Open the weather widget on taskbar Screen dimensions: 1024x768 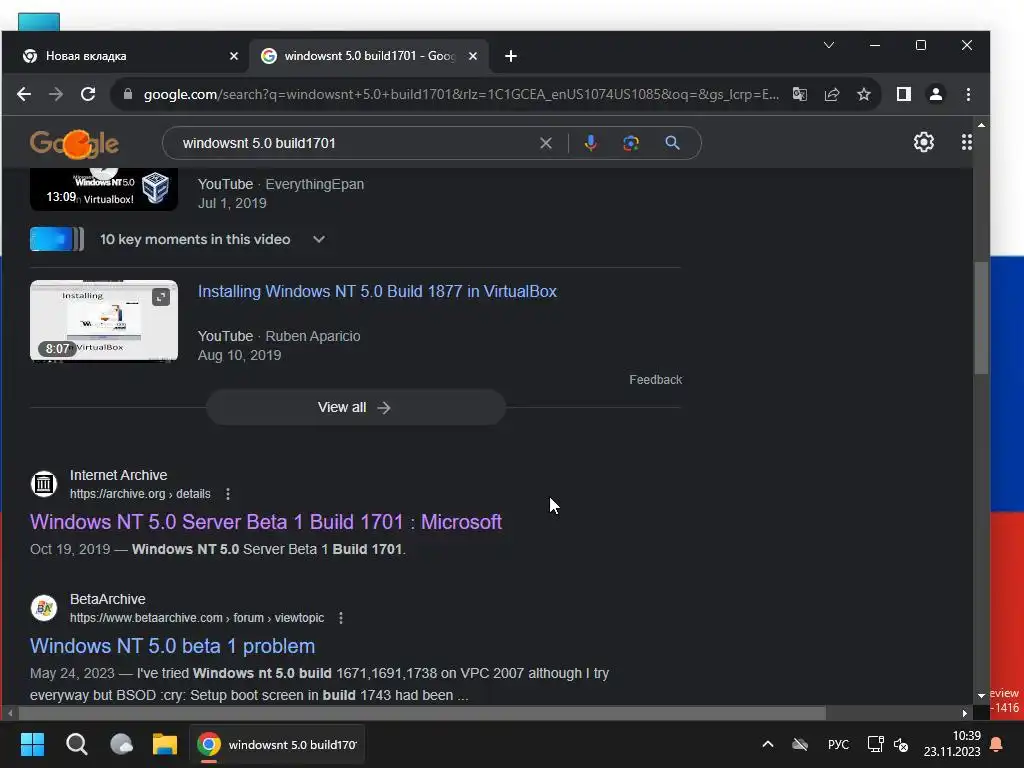point(121,744)
